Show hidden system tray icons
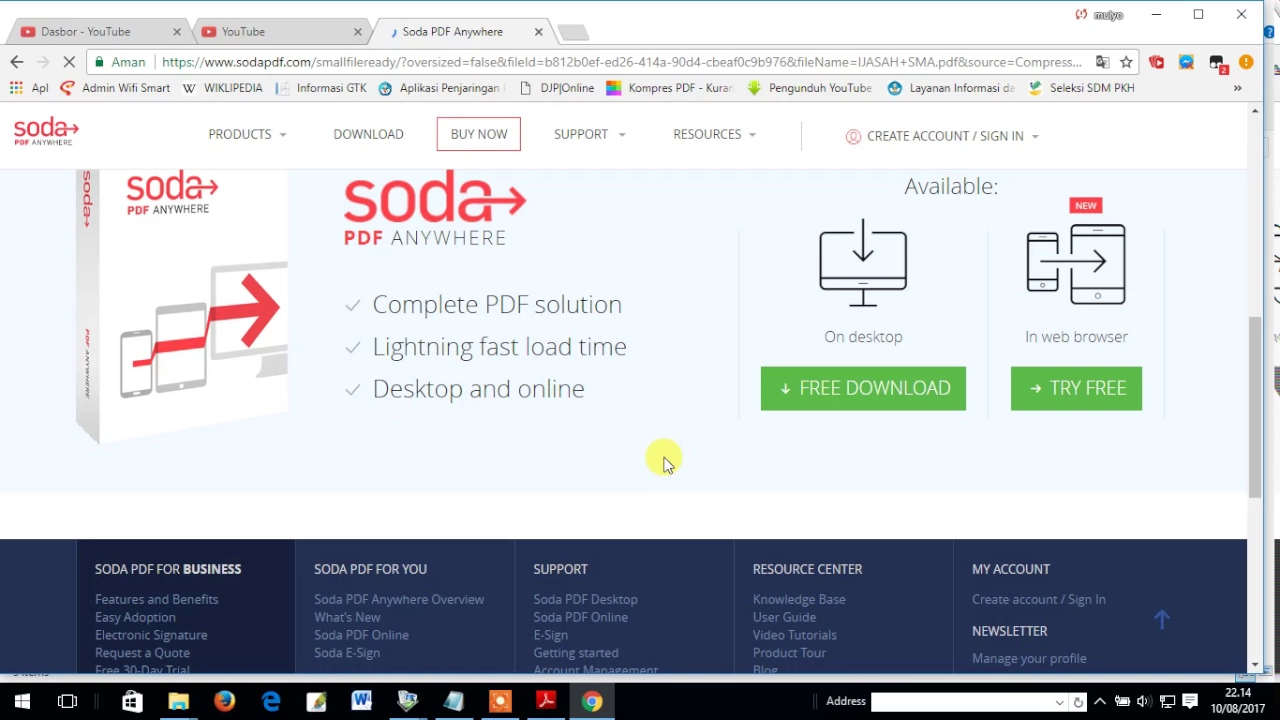Viewport: 1280px width, 720px height. point(1100,701)
